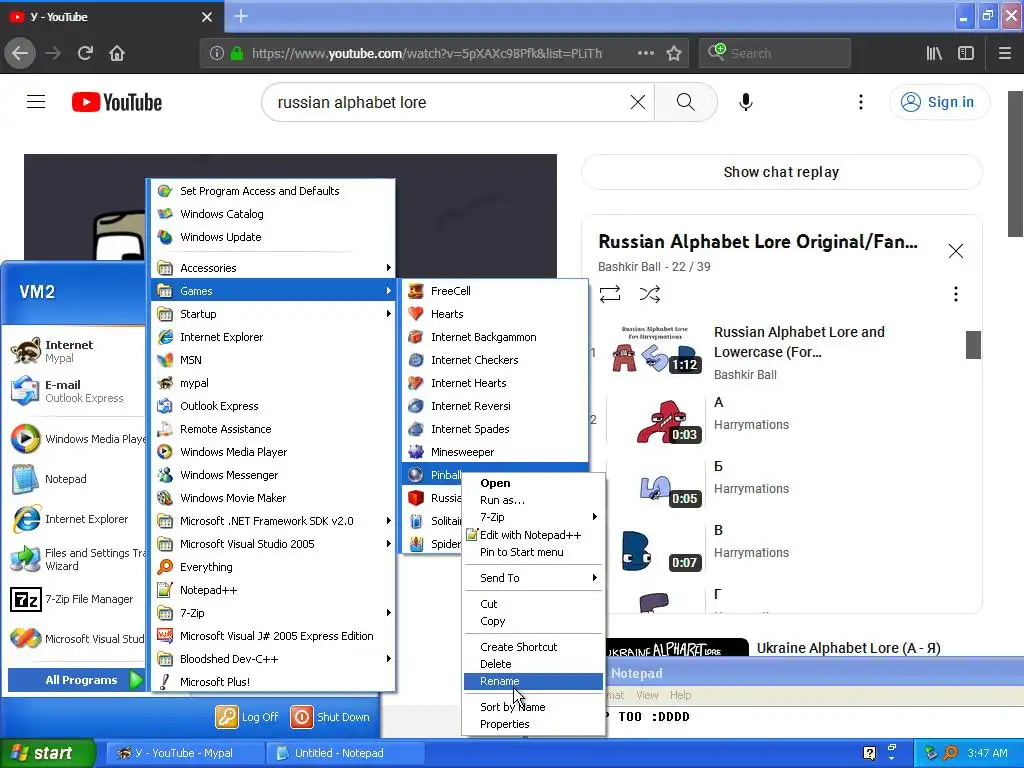This screenshot has height=768, width=1024.
Task: Toggle playlist shuffle icon
Action: [650, 294]
